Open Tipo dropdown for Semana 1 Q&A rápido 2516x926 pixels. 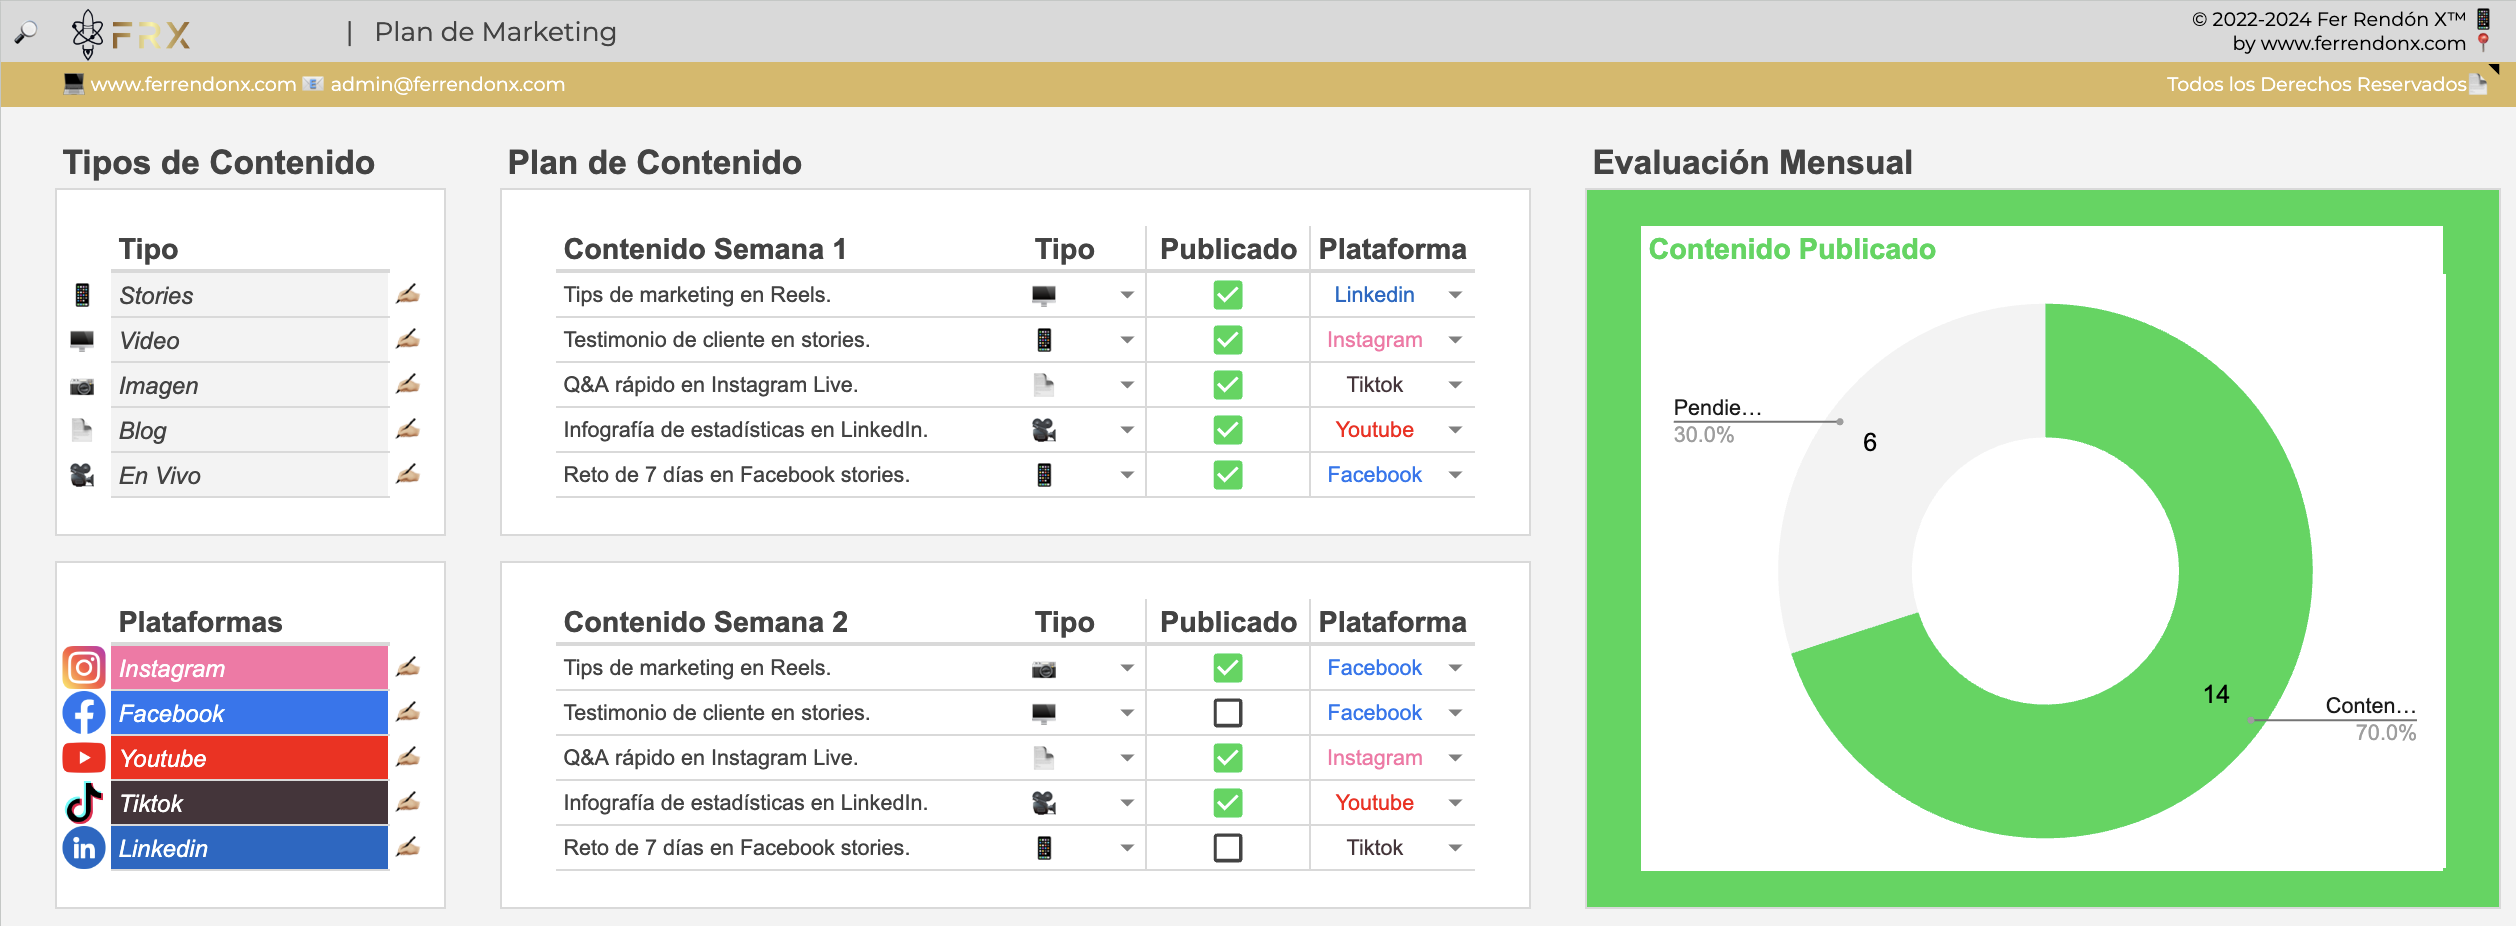click(1127, 385)
